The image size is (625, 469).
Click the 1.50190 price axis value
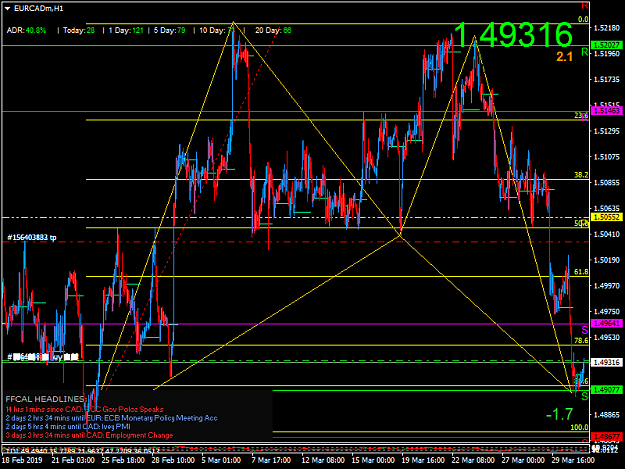[606, 260]
